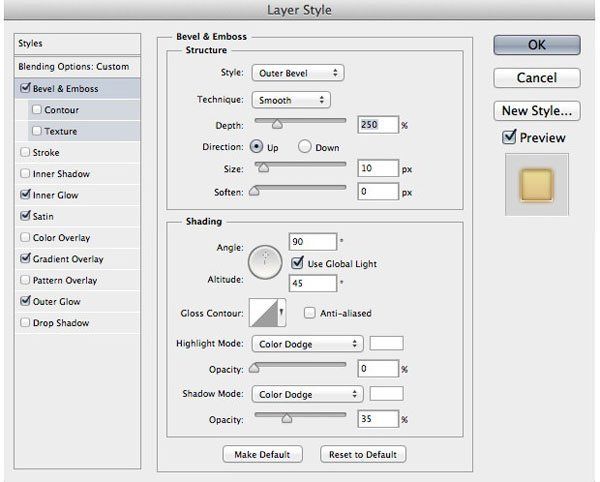The image size is (600, 482).
Task: Click the Soften slider handle
Action: pyautogui.click(x=254, y=191)
